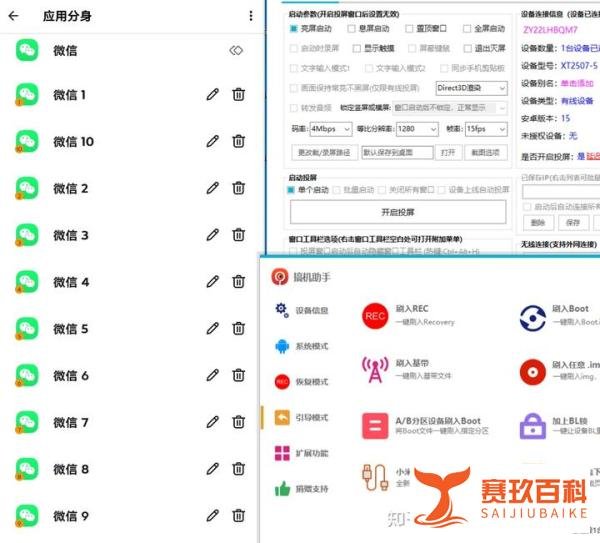Switch to 设备信息 sidebar tab
This screenshot has height=543, width=600.
point(302,310)
